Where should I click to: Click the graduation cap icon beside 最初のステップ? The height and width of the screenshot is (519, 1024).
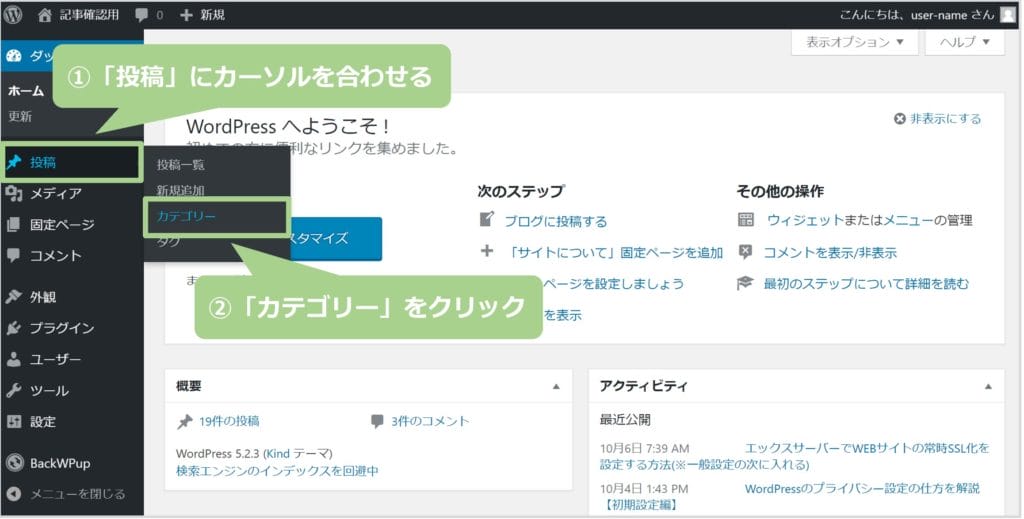coord(745,283)
